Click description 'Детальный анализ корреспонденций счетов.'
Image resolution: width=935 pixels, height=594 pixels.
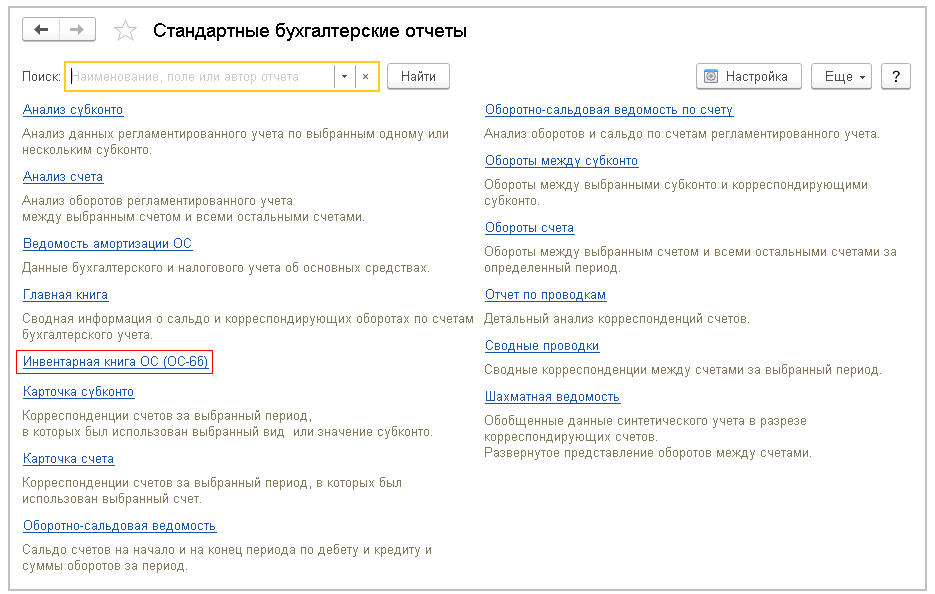tap(617, 318)
